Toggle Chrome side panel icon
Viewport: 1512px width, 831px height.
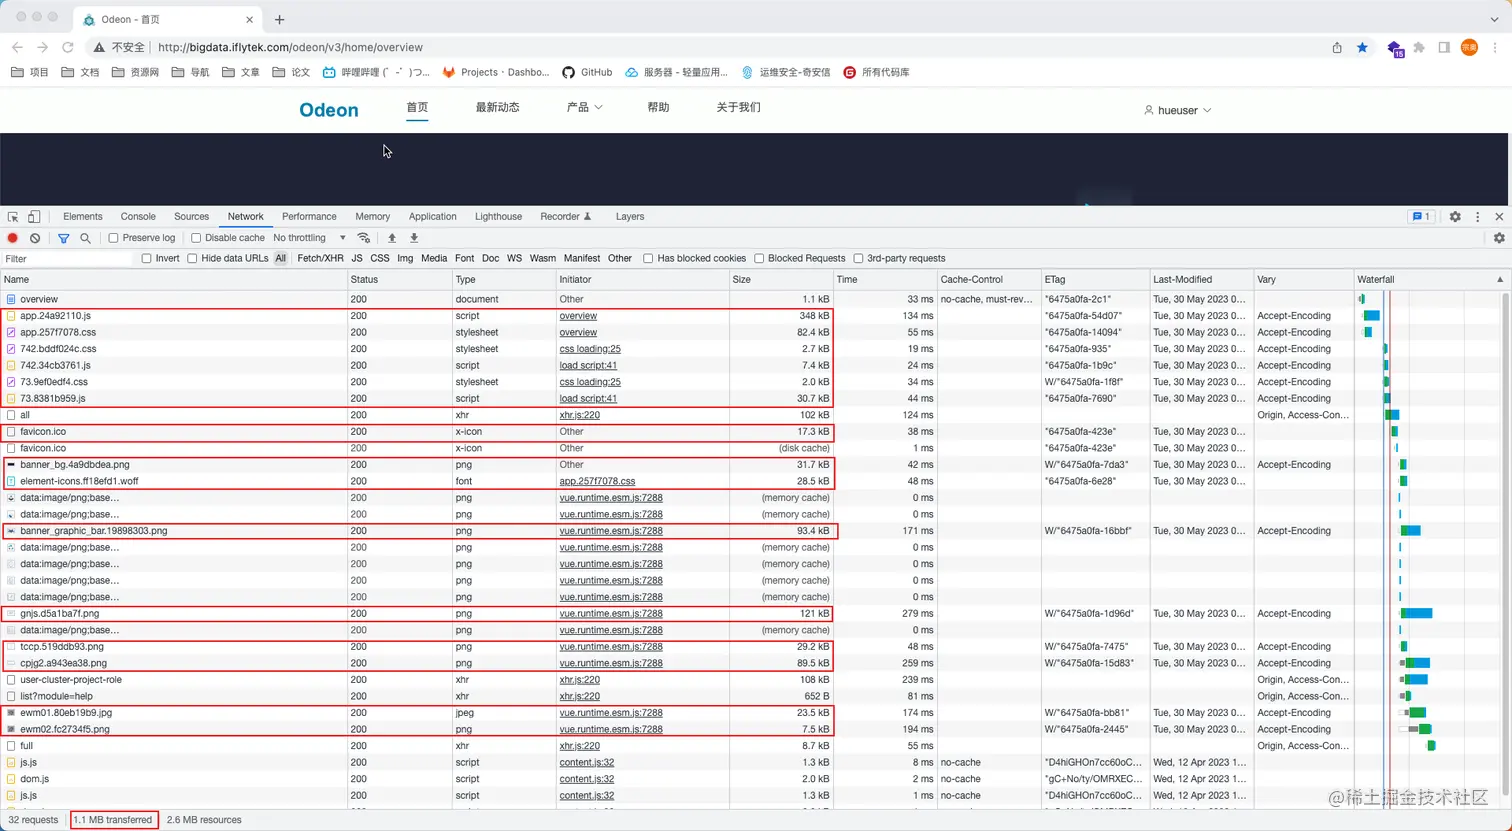pos(1444,47)
